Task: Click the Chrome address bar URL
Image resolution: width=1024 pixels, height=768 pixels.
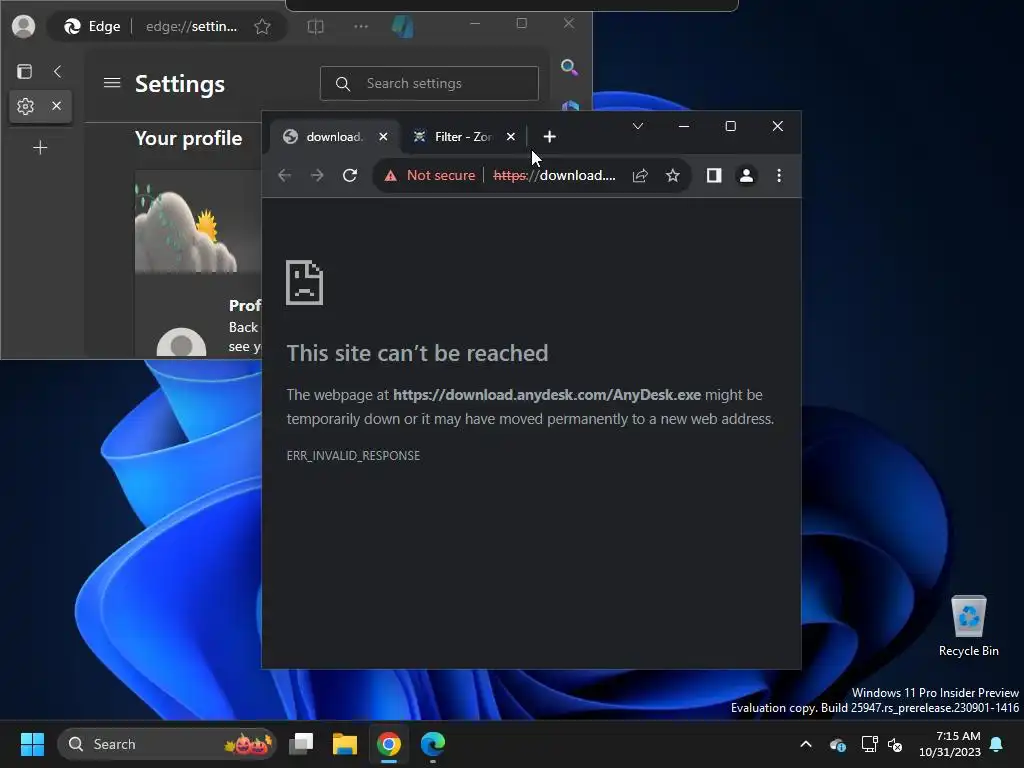Action: [x=554, y=175]
